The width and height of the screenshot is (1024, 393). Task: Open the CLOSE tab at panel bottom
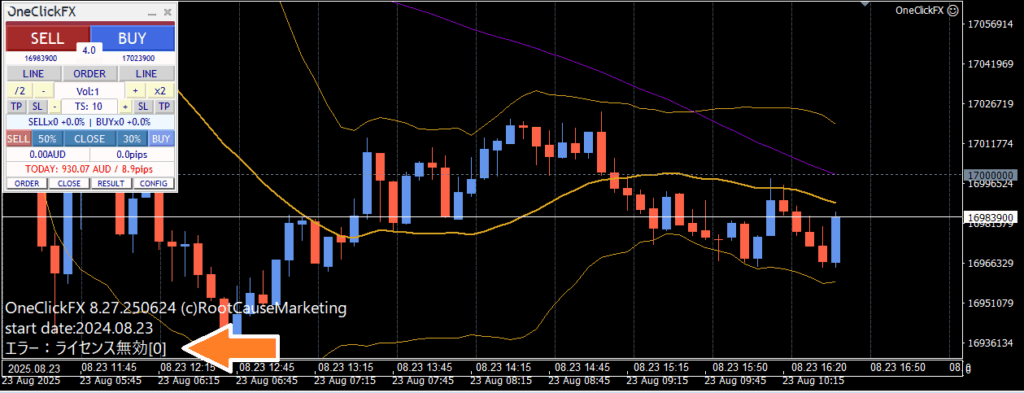pyautogui.click(x=69, y=183)
